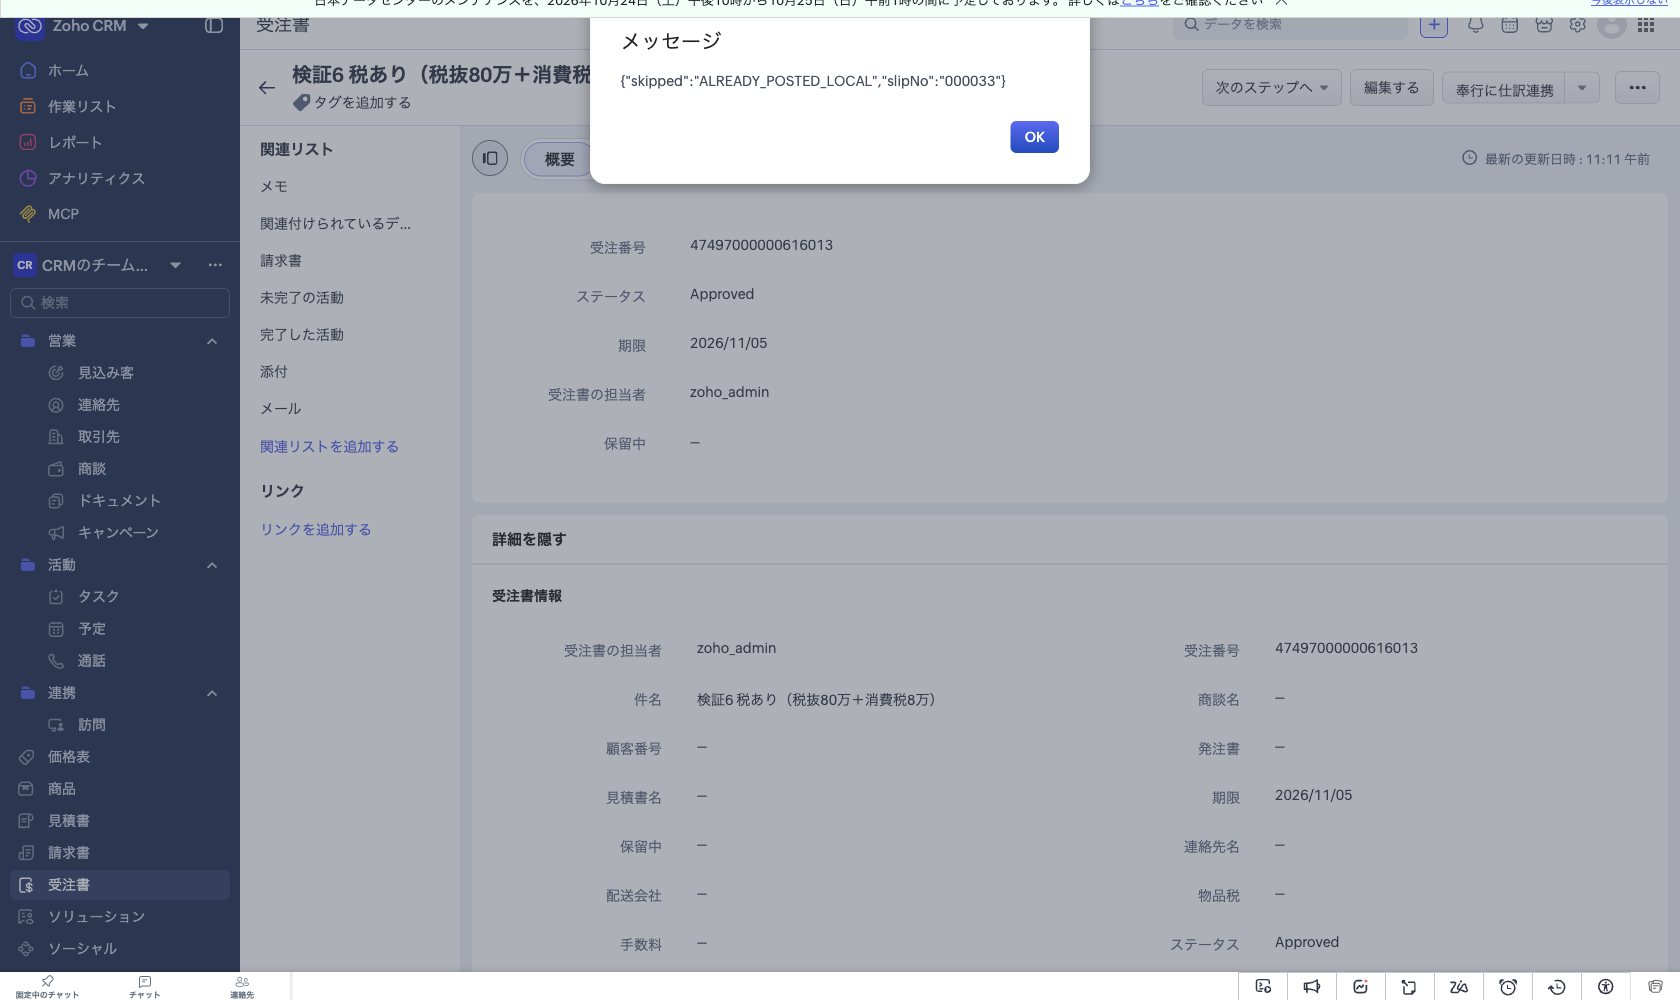Click OK in the message dialog

click(1034, 137)
